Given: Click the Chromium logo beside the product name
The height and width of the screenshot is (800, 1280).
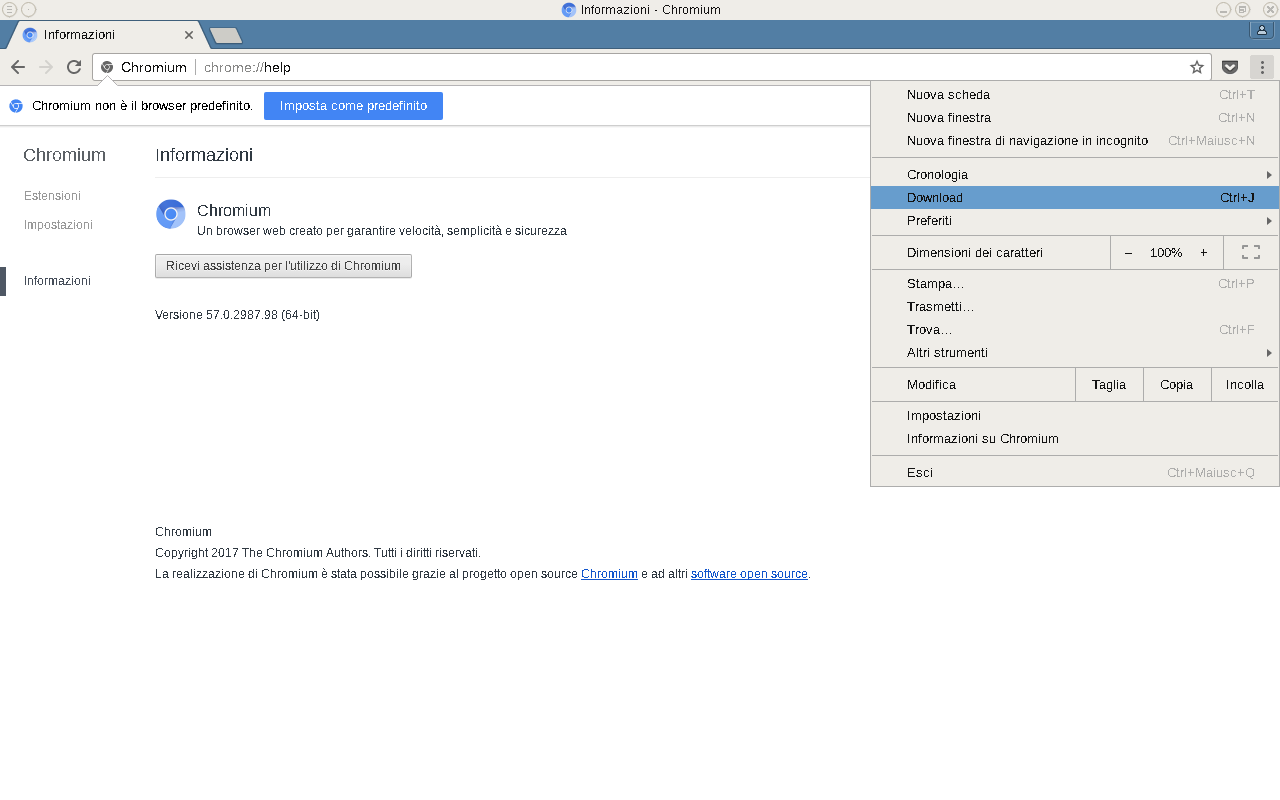Looking at the screenshot, I should click(171, 214).
